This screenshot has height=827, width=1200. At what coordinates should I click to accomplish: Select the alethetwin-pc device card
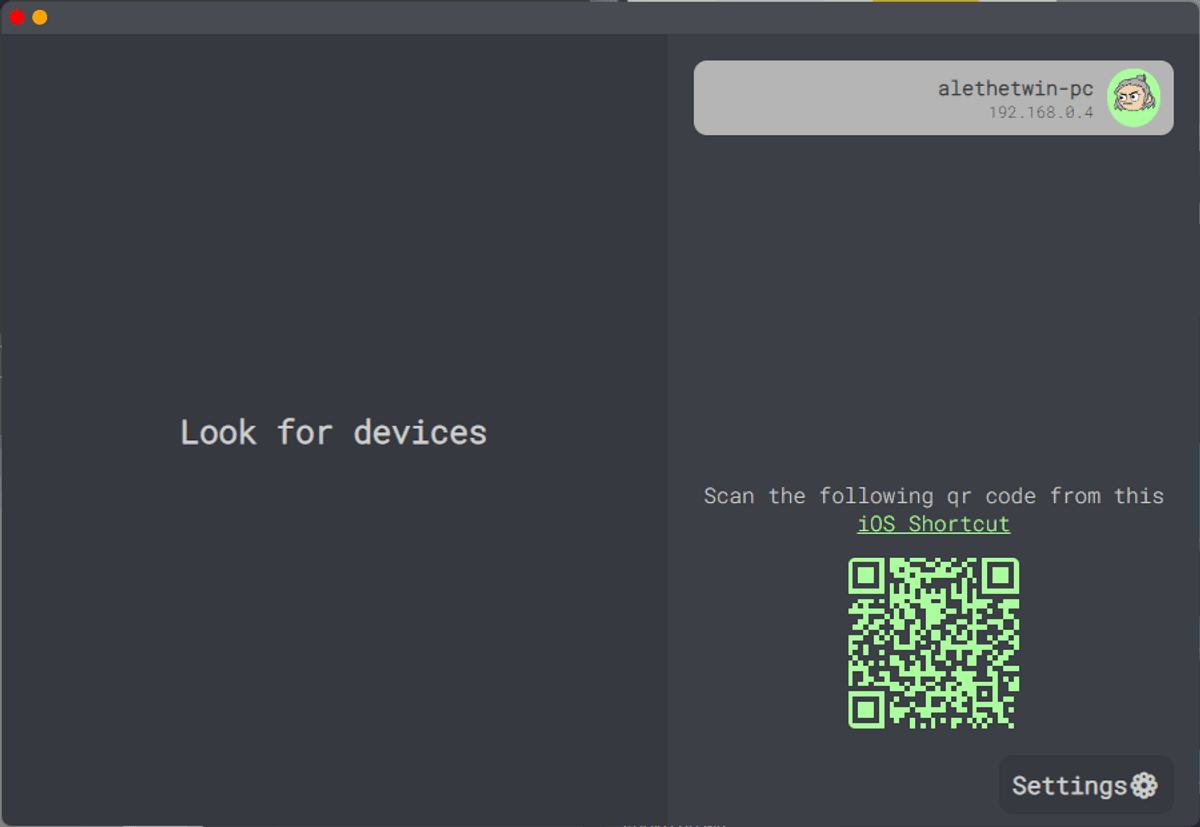point(933,98)
